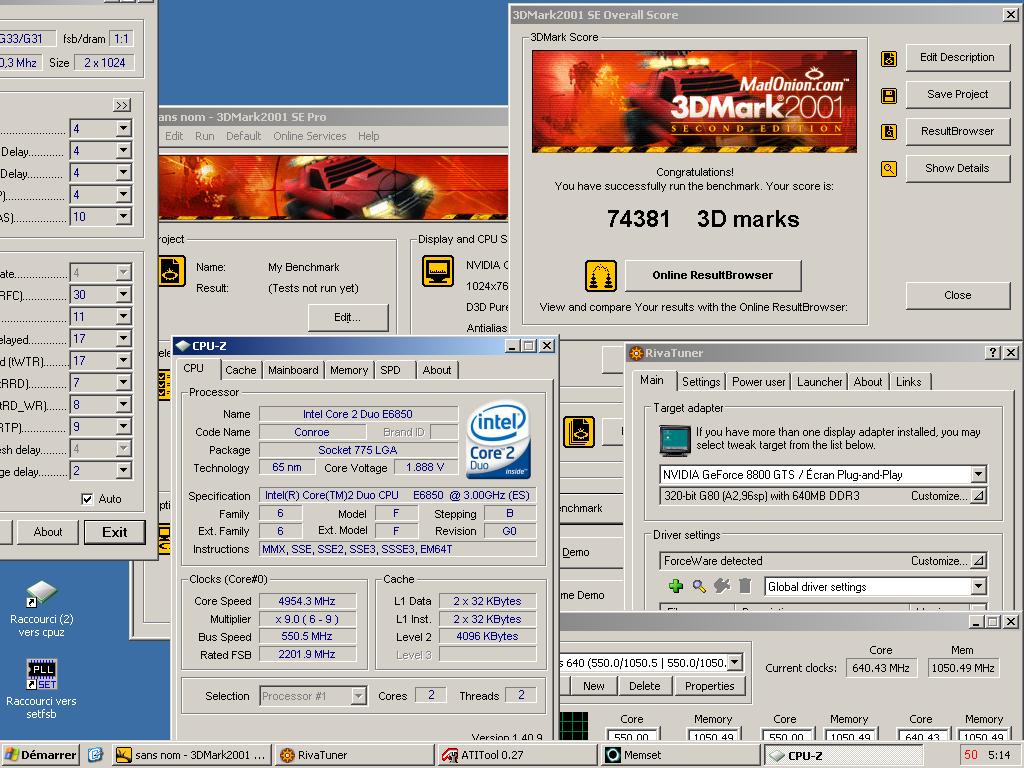The height and width of the screenshot is (768, 1024).
Task: Switch to Memset in the taskbar
Action: [x=679, y=755]
